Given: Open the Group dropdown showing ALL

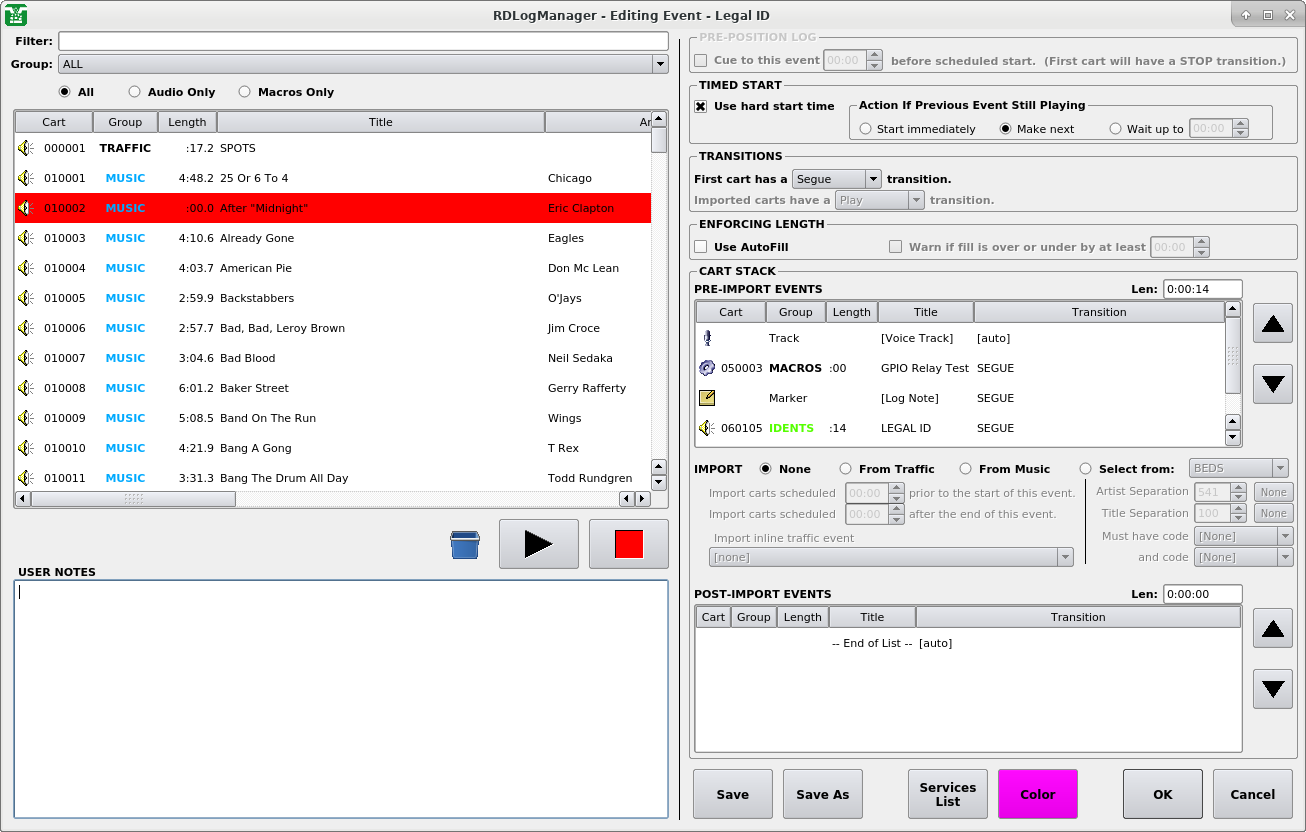Looking at the screenshot, I should [x=659, y=63].
